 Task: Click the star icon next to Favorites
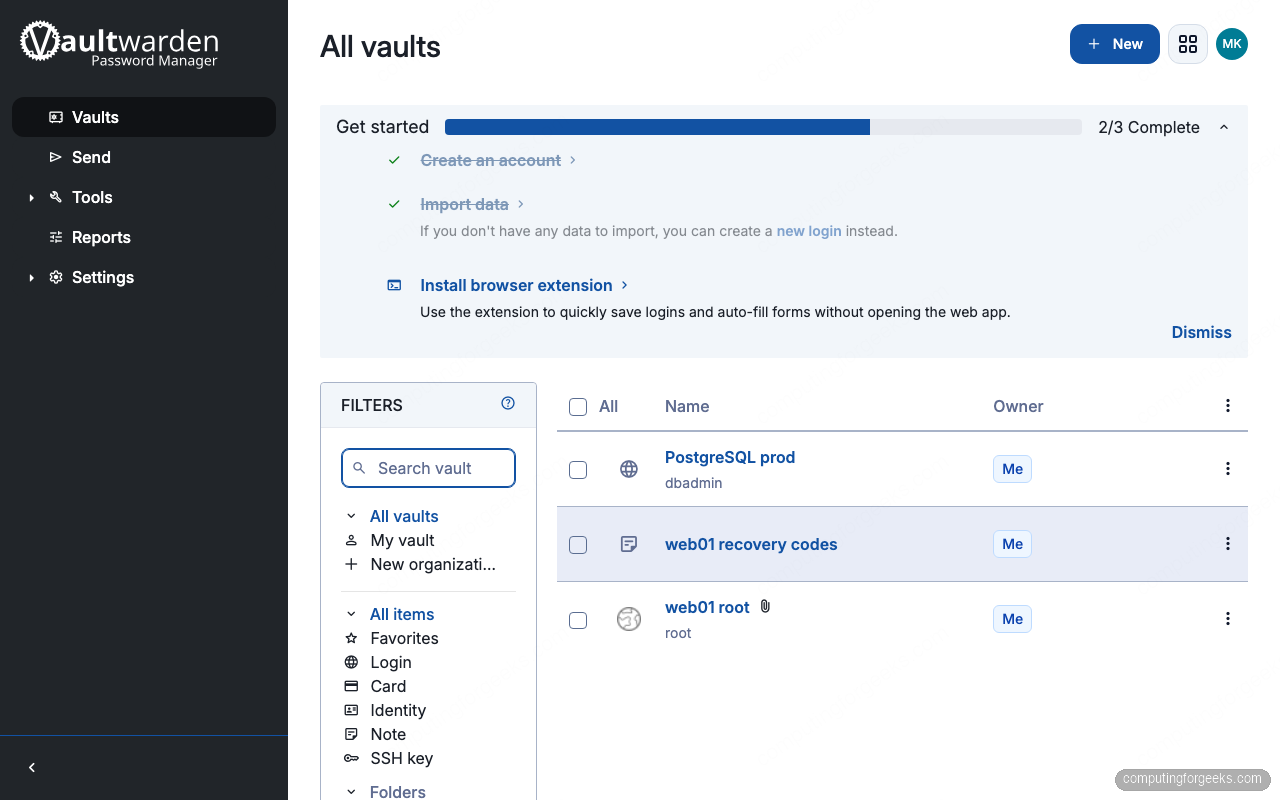coord(351,638)
